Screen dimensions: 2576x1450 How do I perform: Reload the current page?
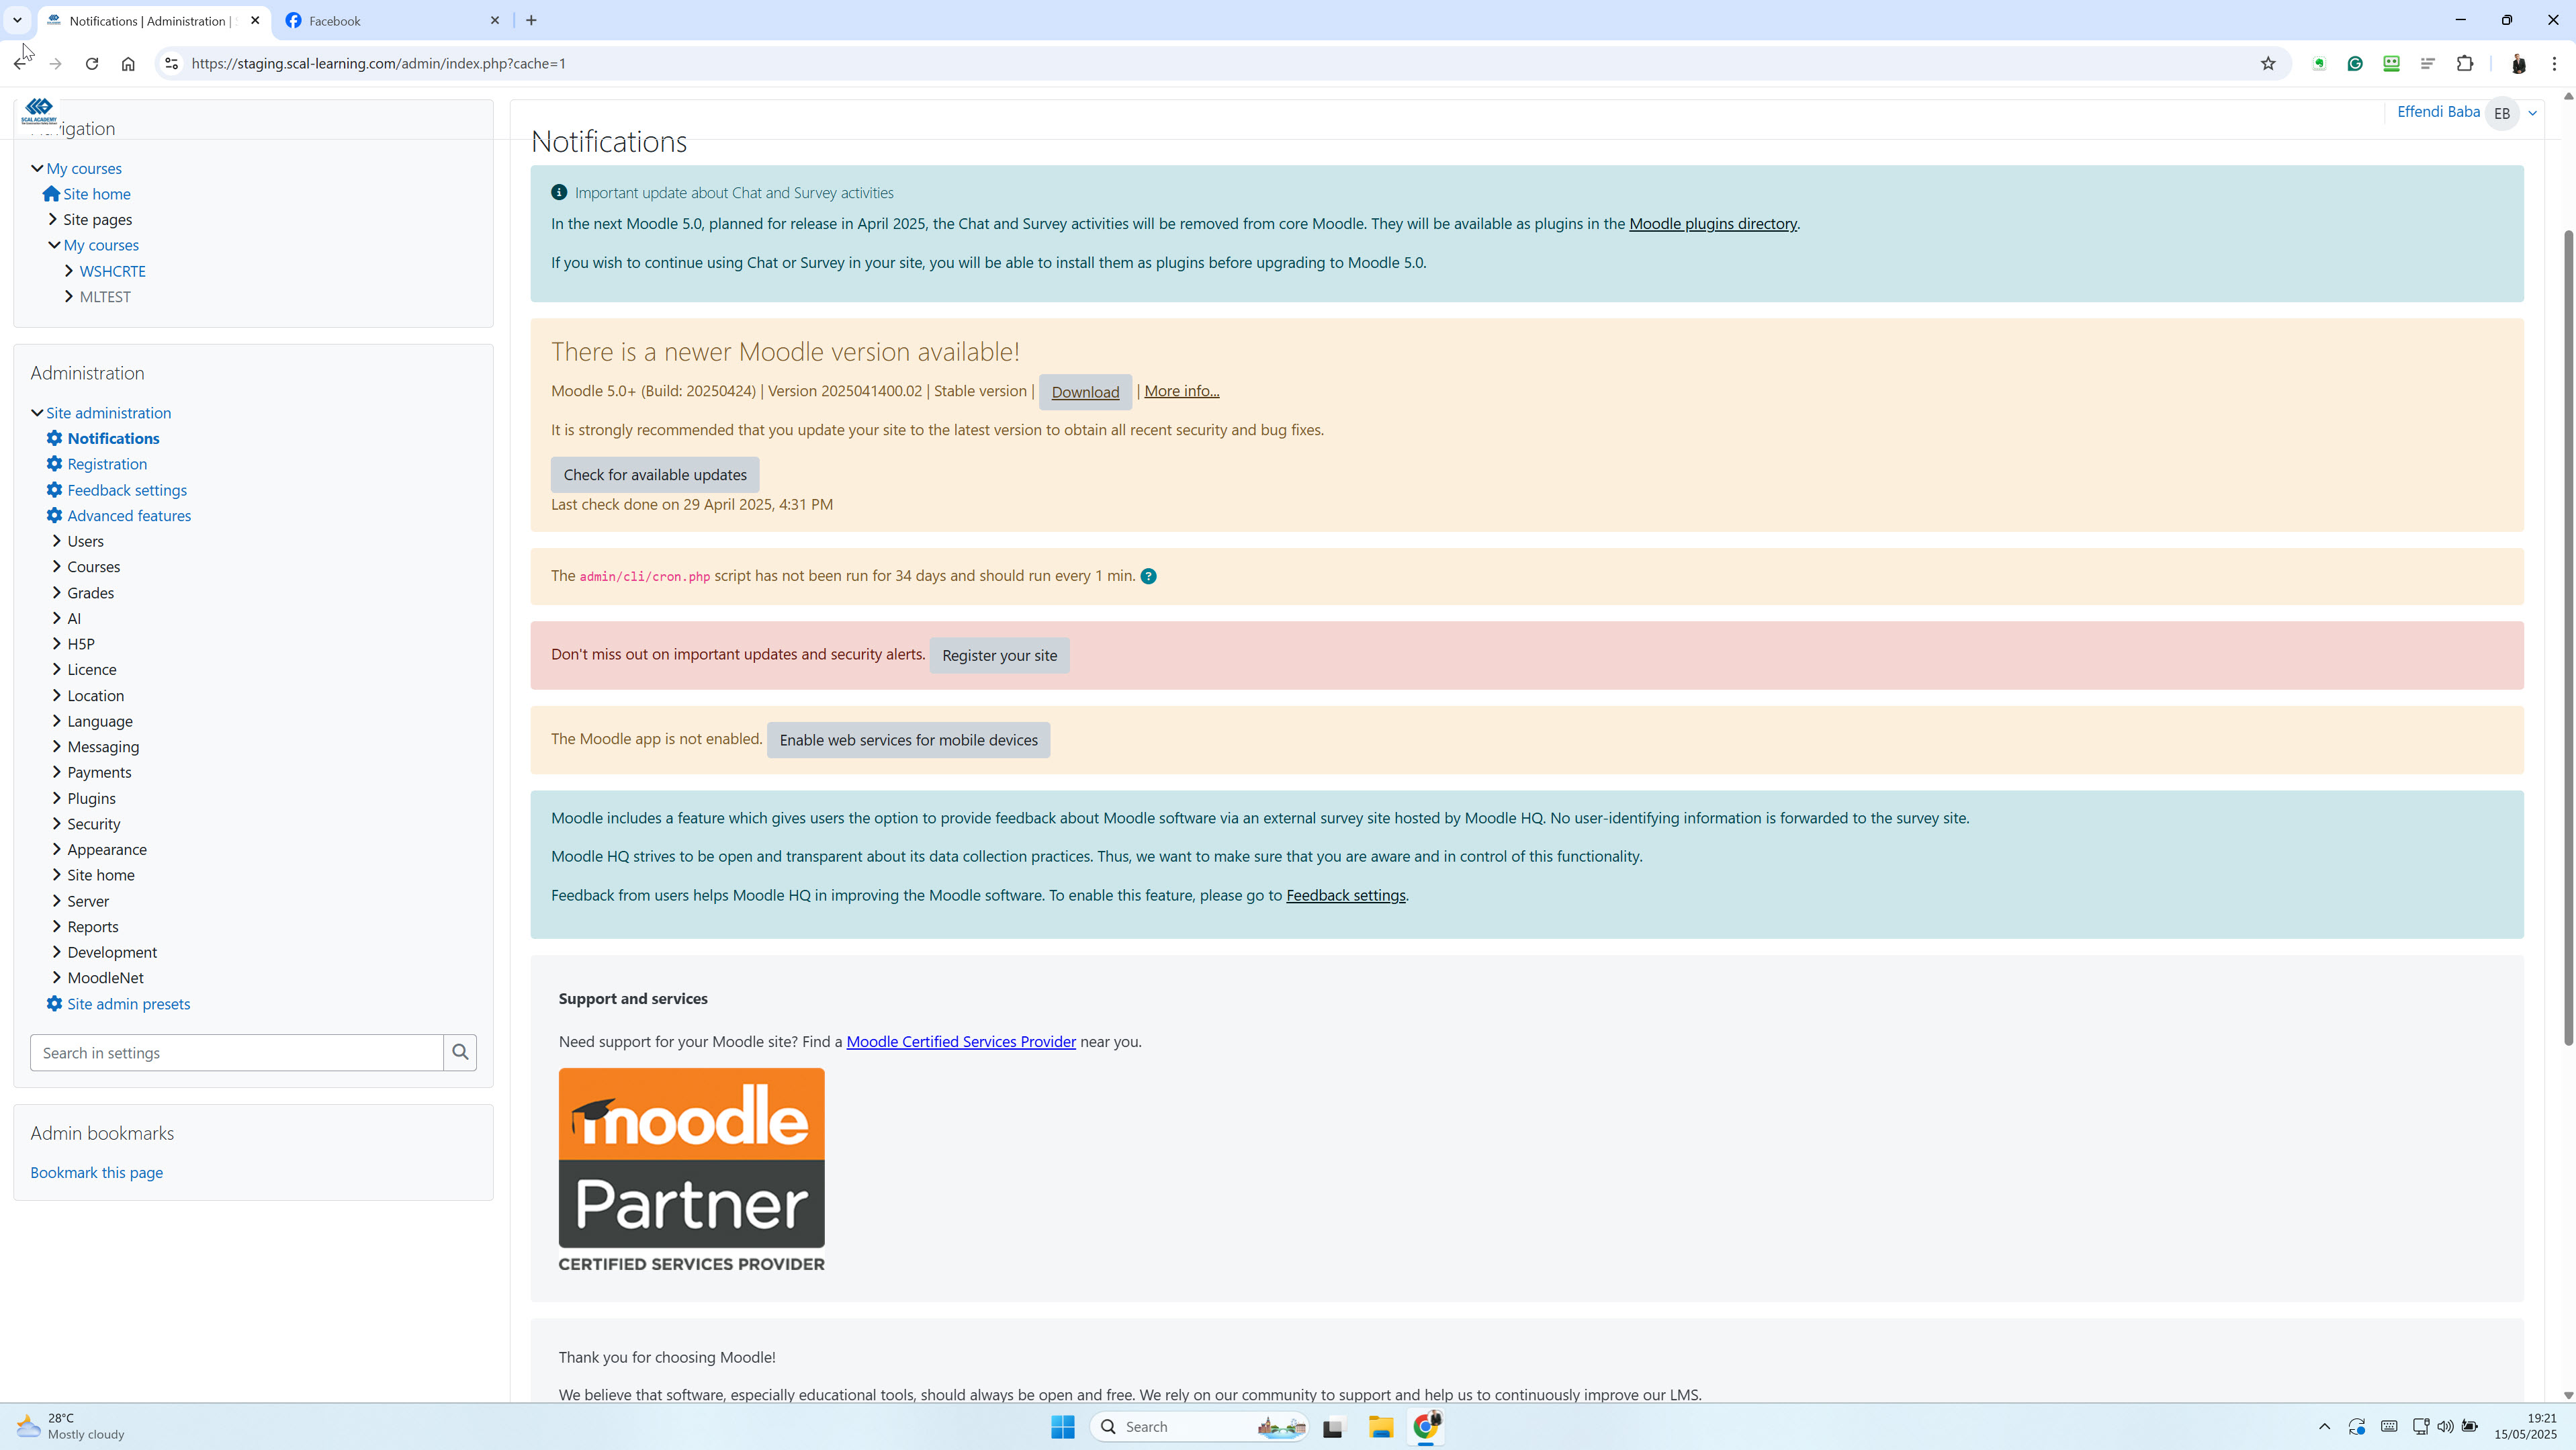[92, 63]
